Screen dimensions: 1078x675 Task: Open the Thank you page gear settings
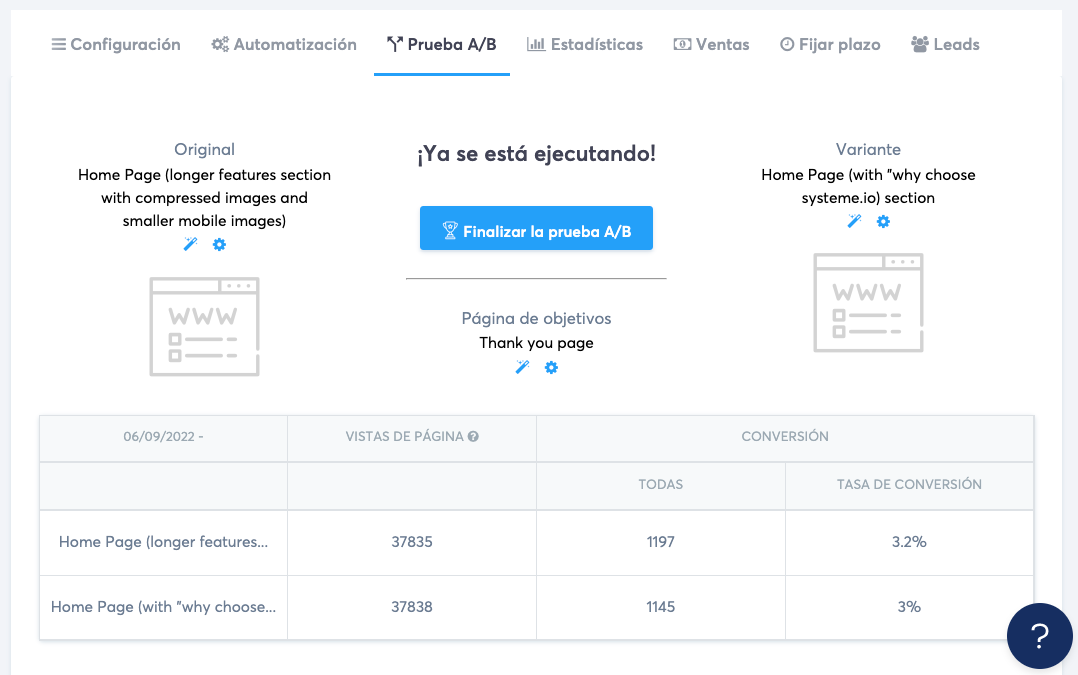coord(551,367)
